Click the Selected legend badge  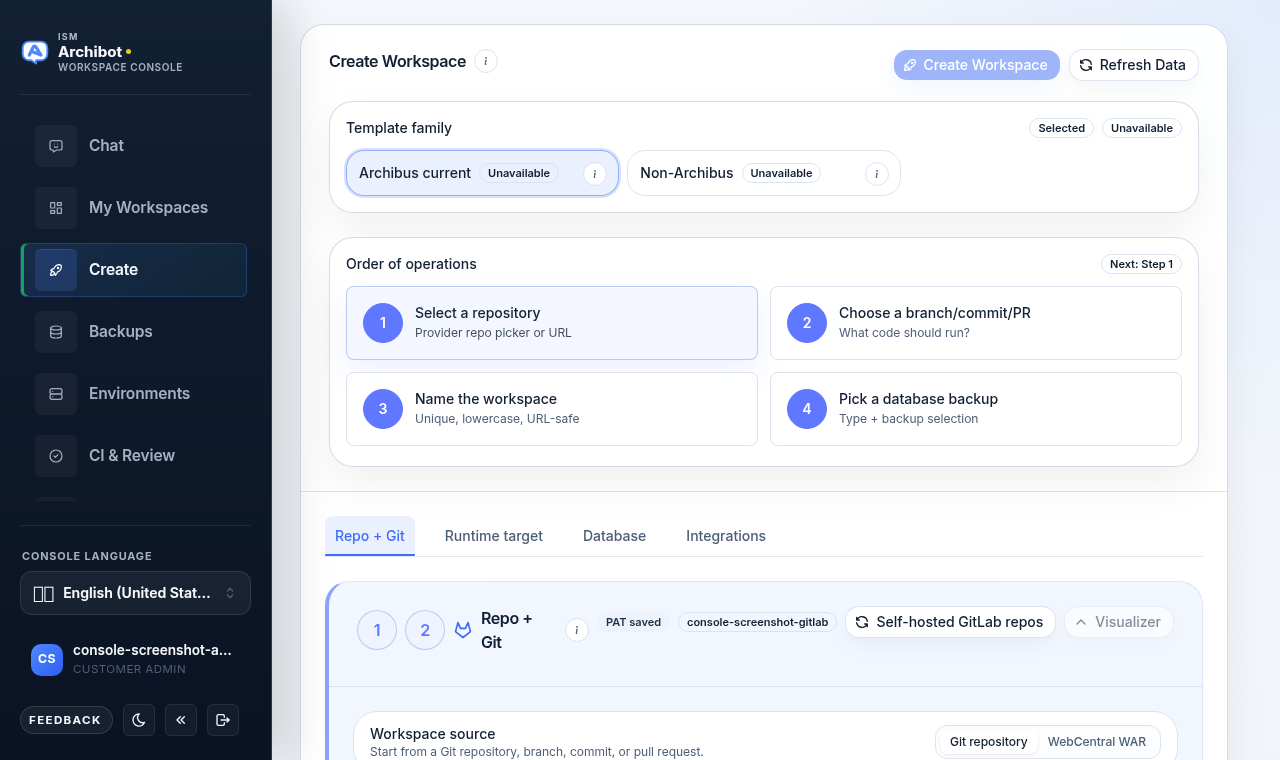click(1061, 128)
